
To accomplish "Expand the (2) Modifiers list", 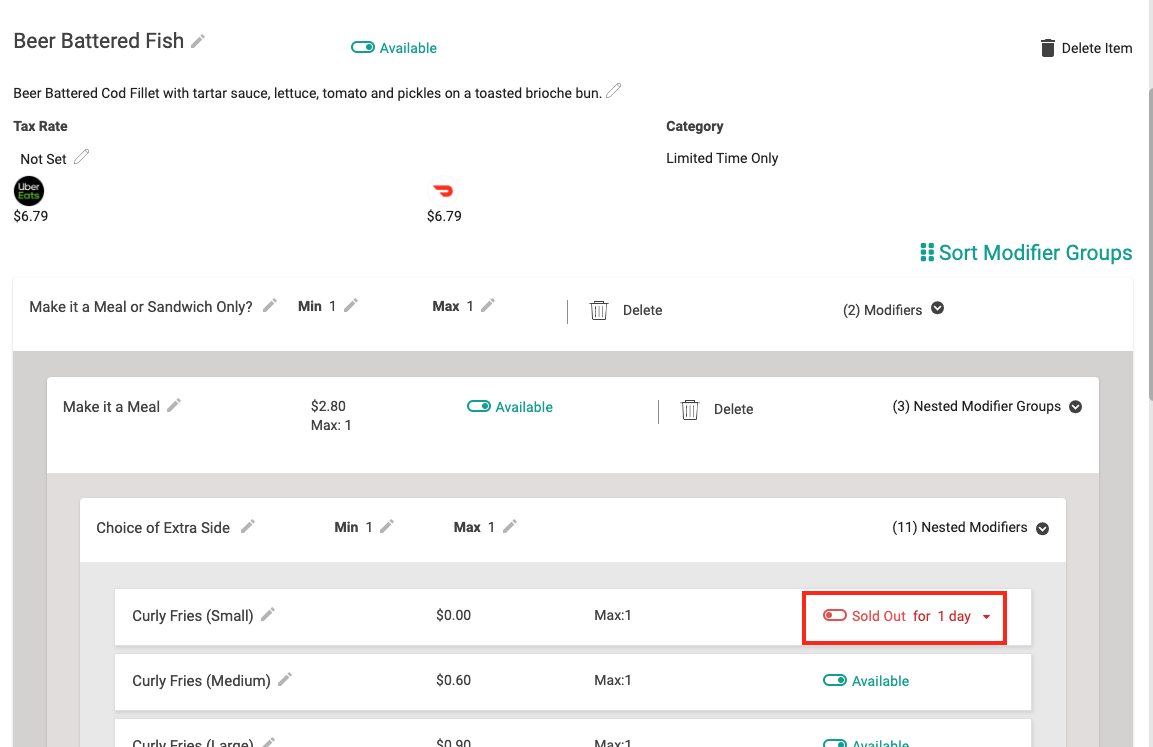I will [x=937, y=309].
